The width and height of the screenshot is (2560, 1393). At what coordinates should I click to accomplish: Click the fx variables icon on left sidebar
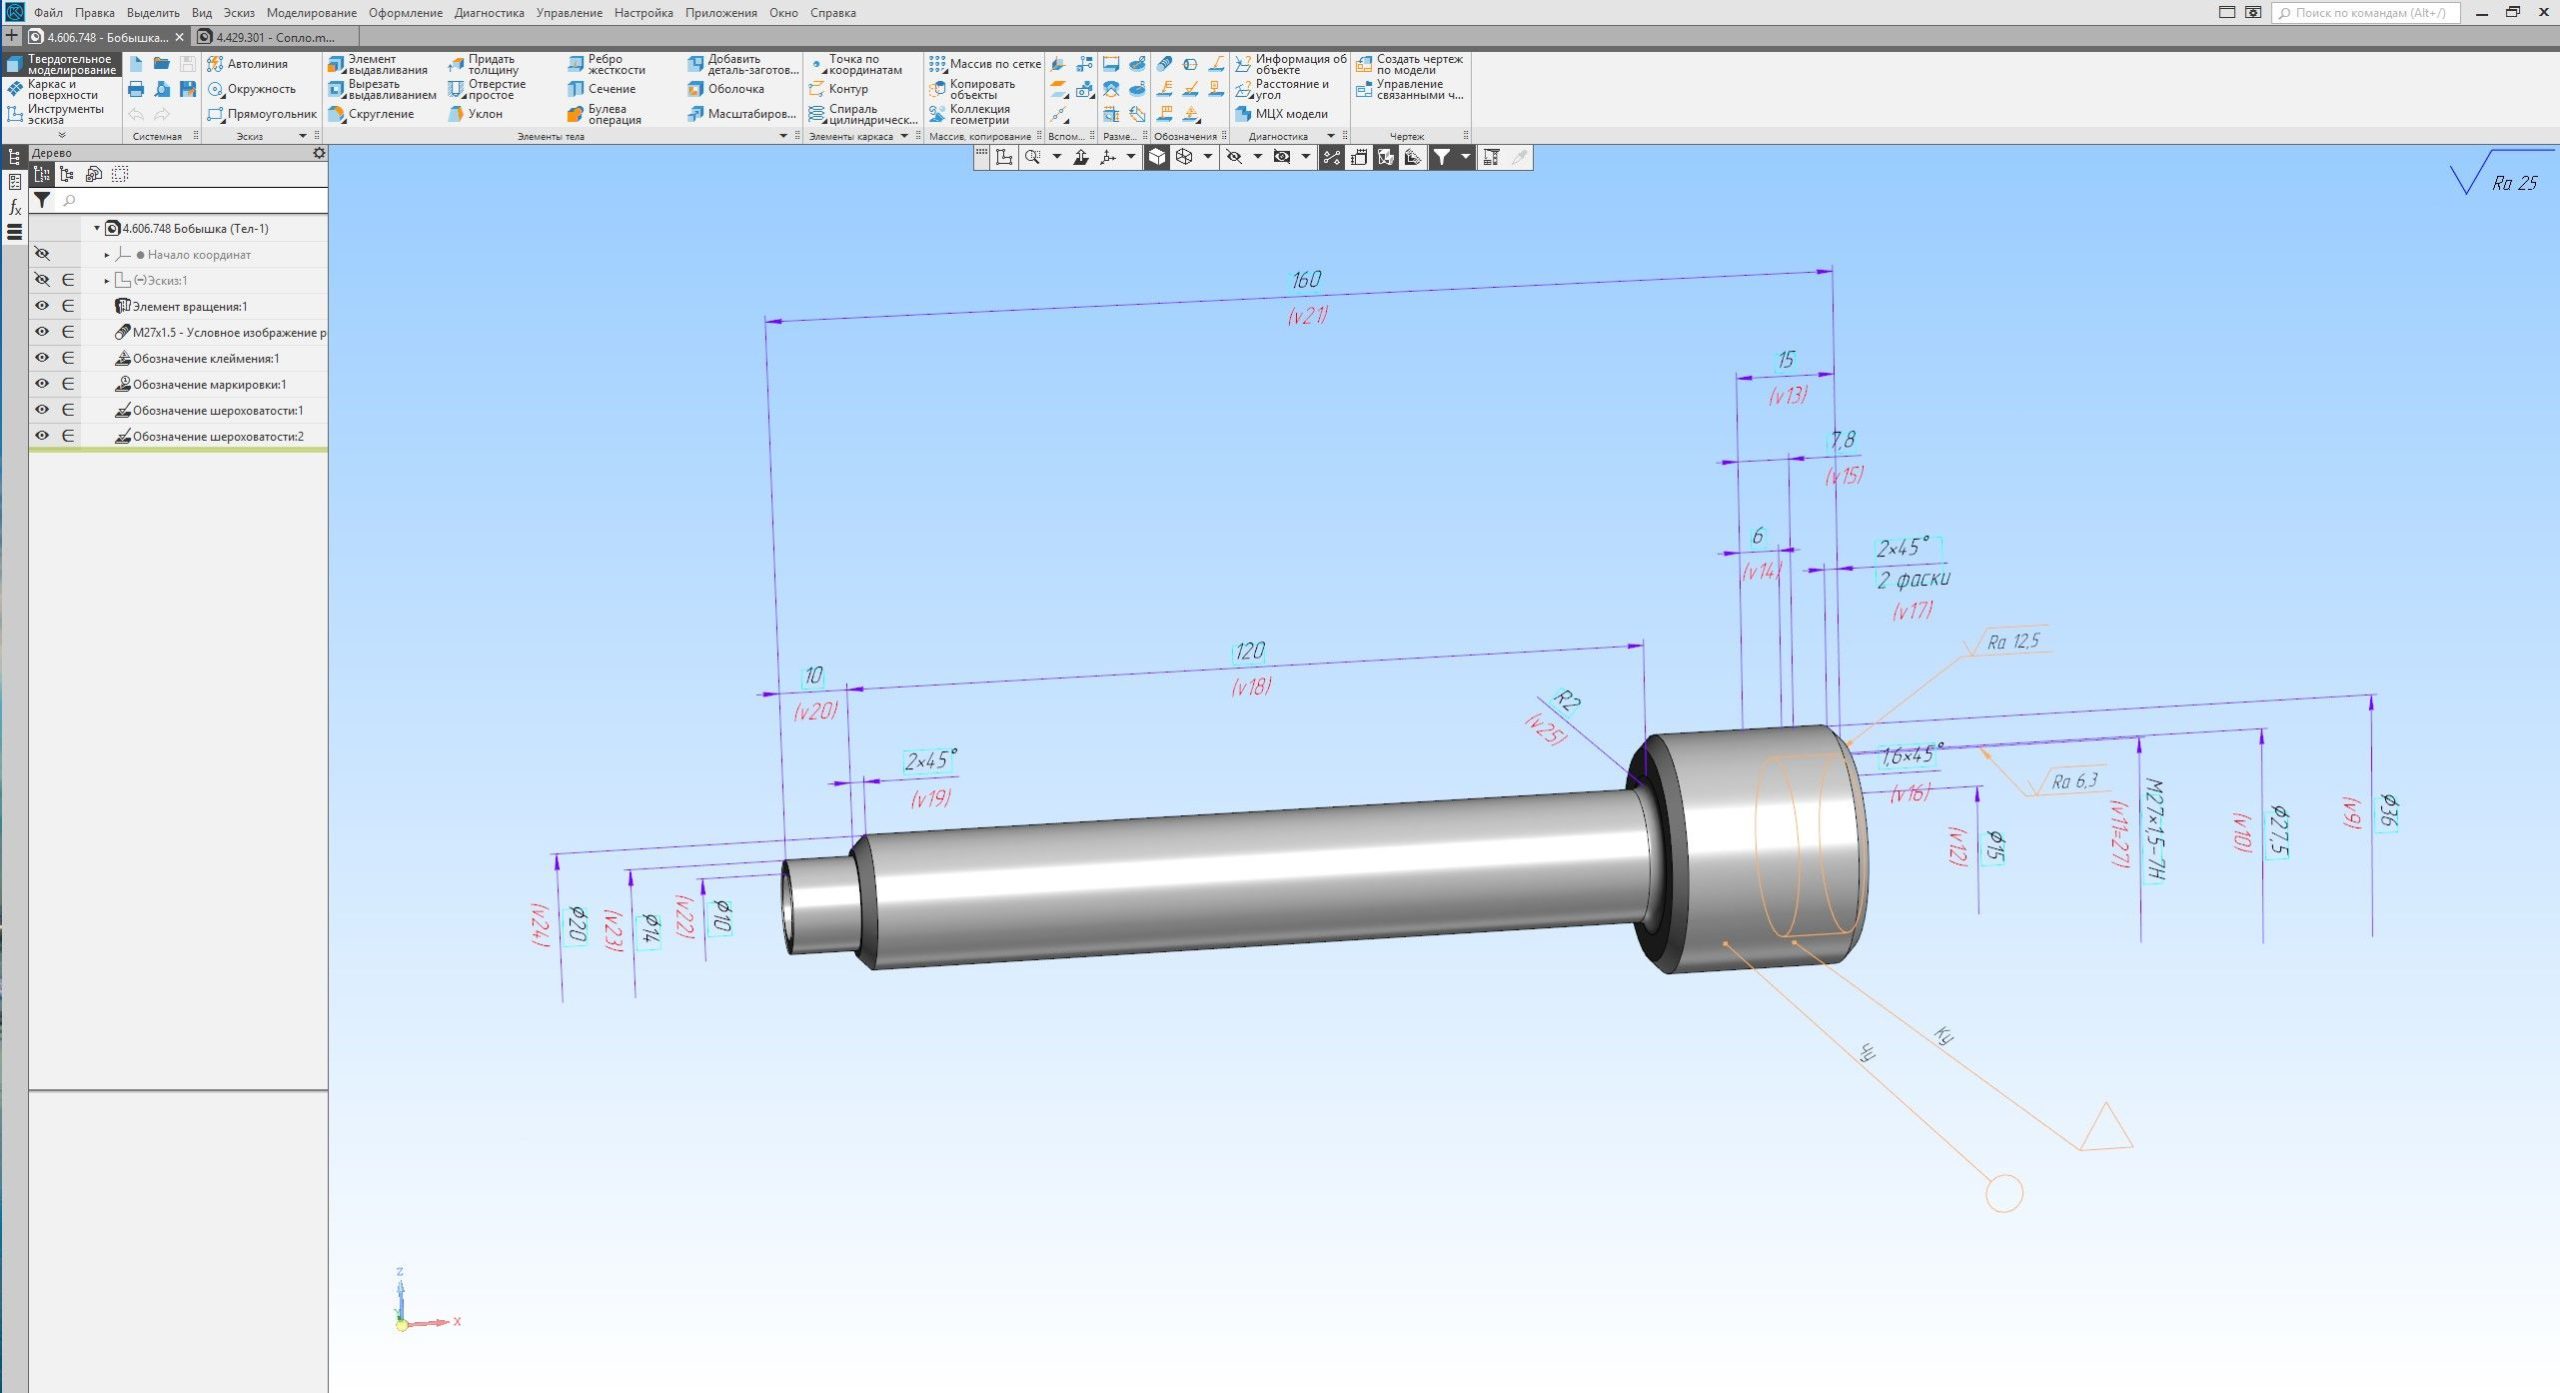(x=15, y=207)
